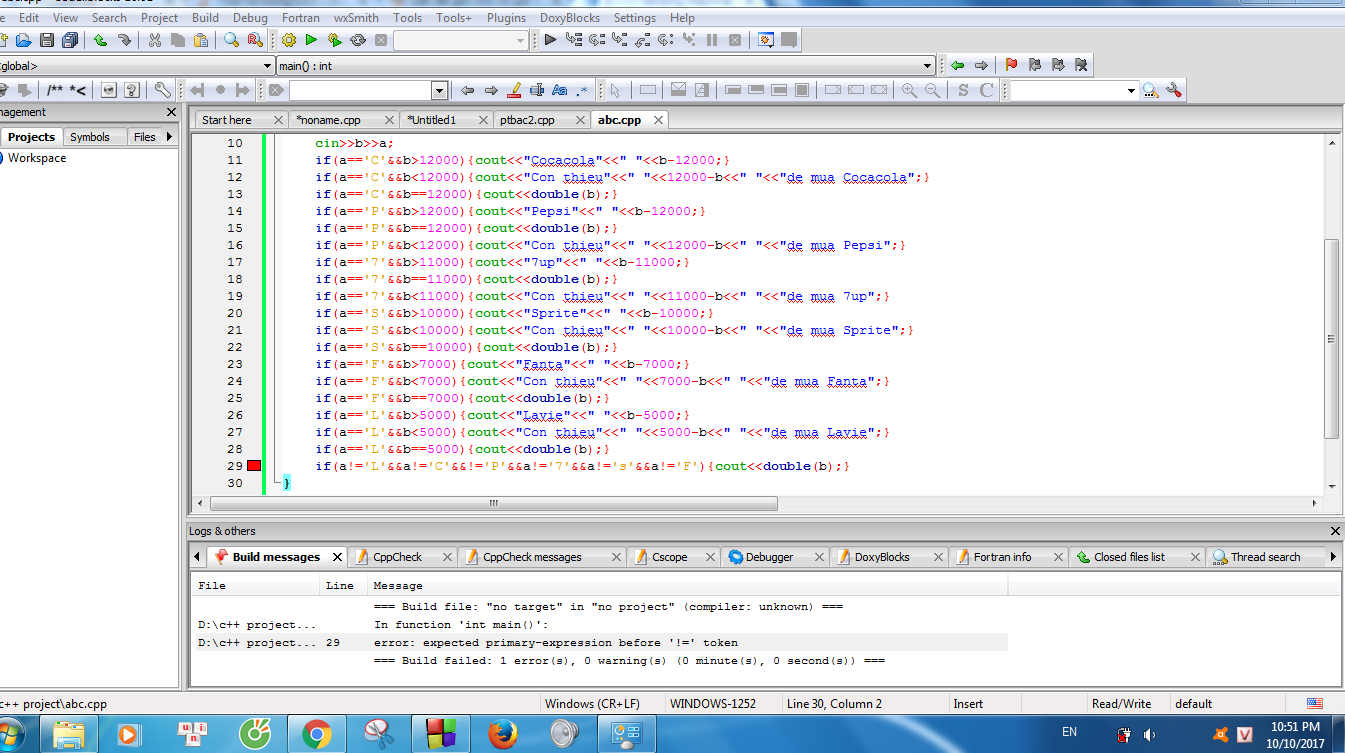This screenshot has width=1345, height=753.
Task: Show more Management tabs with right arrow
Action: 169,137
